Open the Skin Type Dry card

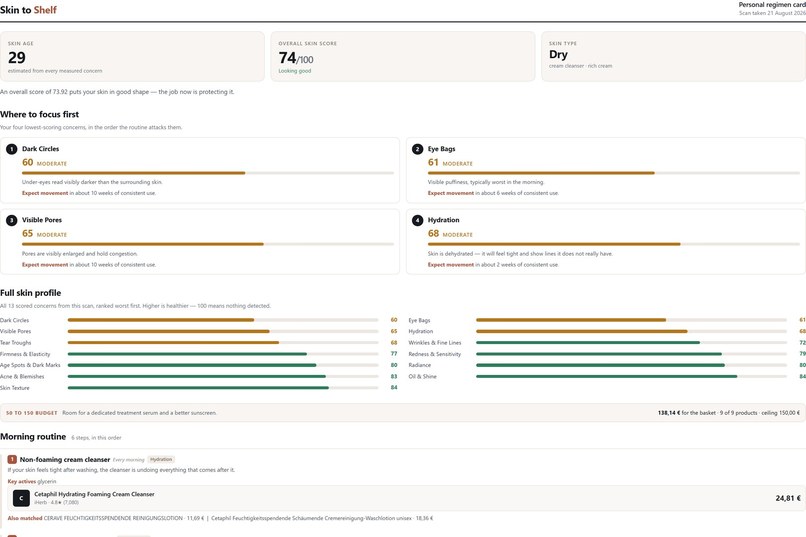pyautogui.click(x=673, y=57)
